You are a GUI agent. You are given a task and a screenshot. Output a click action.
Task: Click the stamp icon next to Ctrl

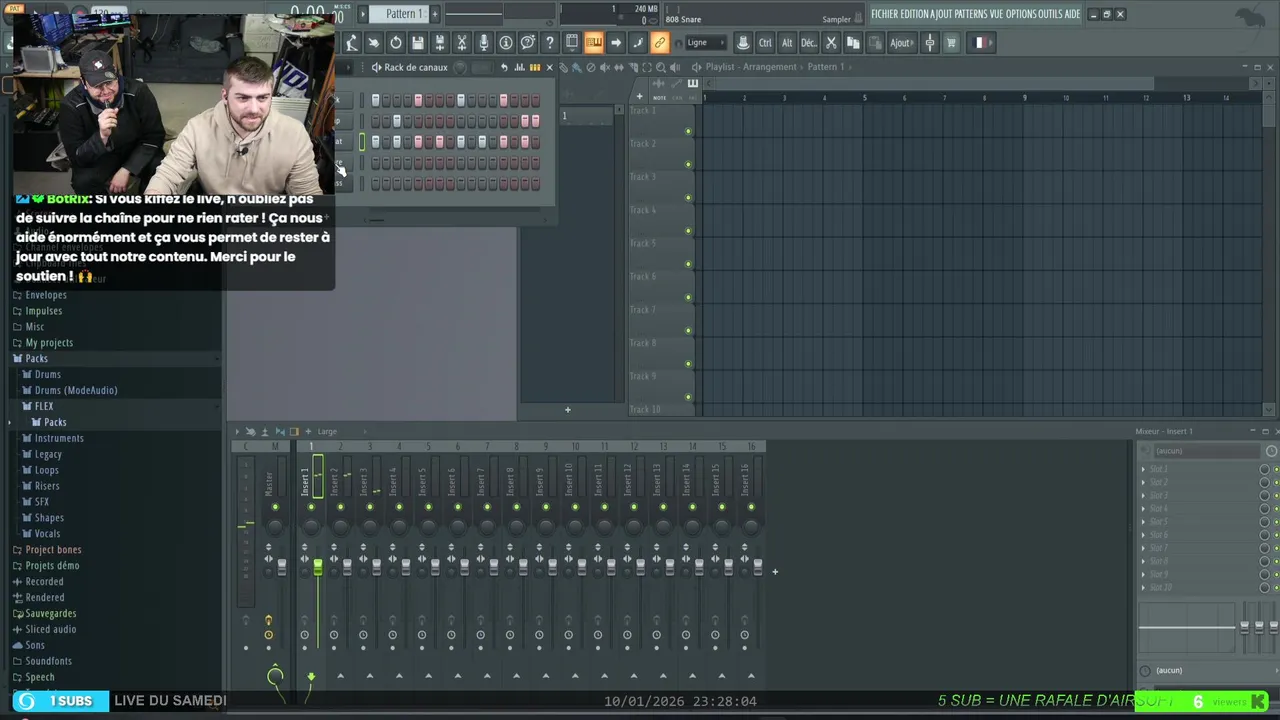pyautogui.click(x=743, y=42)
